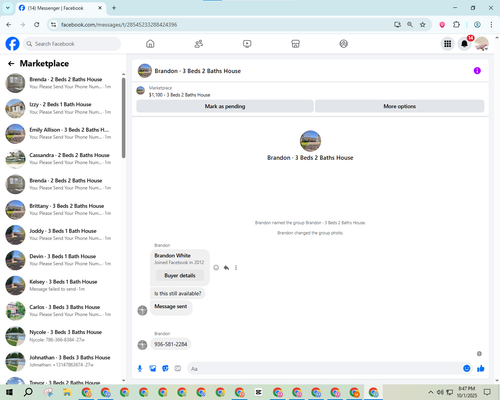Open the emoji picker in message box
This screenshot has height=400, width=500.
(x=467, y=368)
